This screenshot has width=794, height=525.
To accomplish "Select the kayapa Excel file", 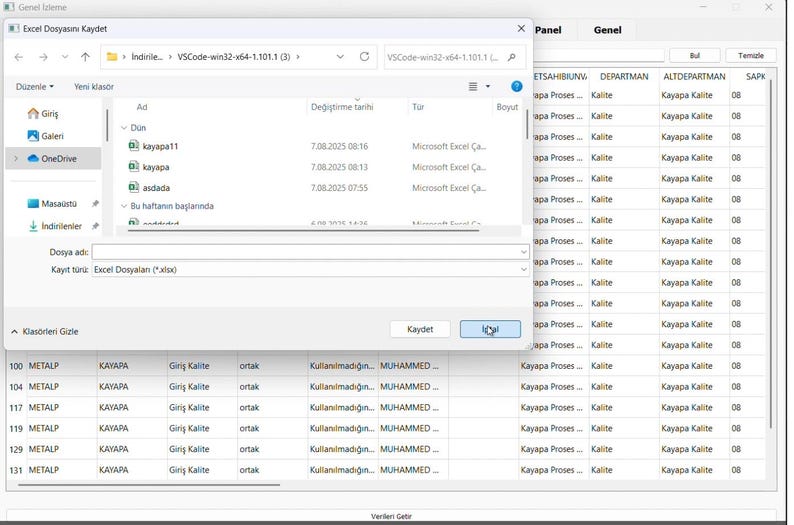I will click(x=155, y=167).
